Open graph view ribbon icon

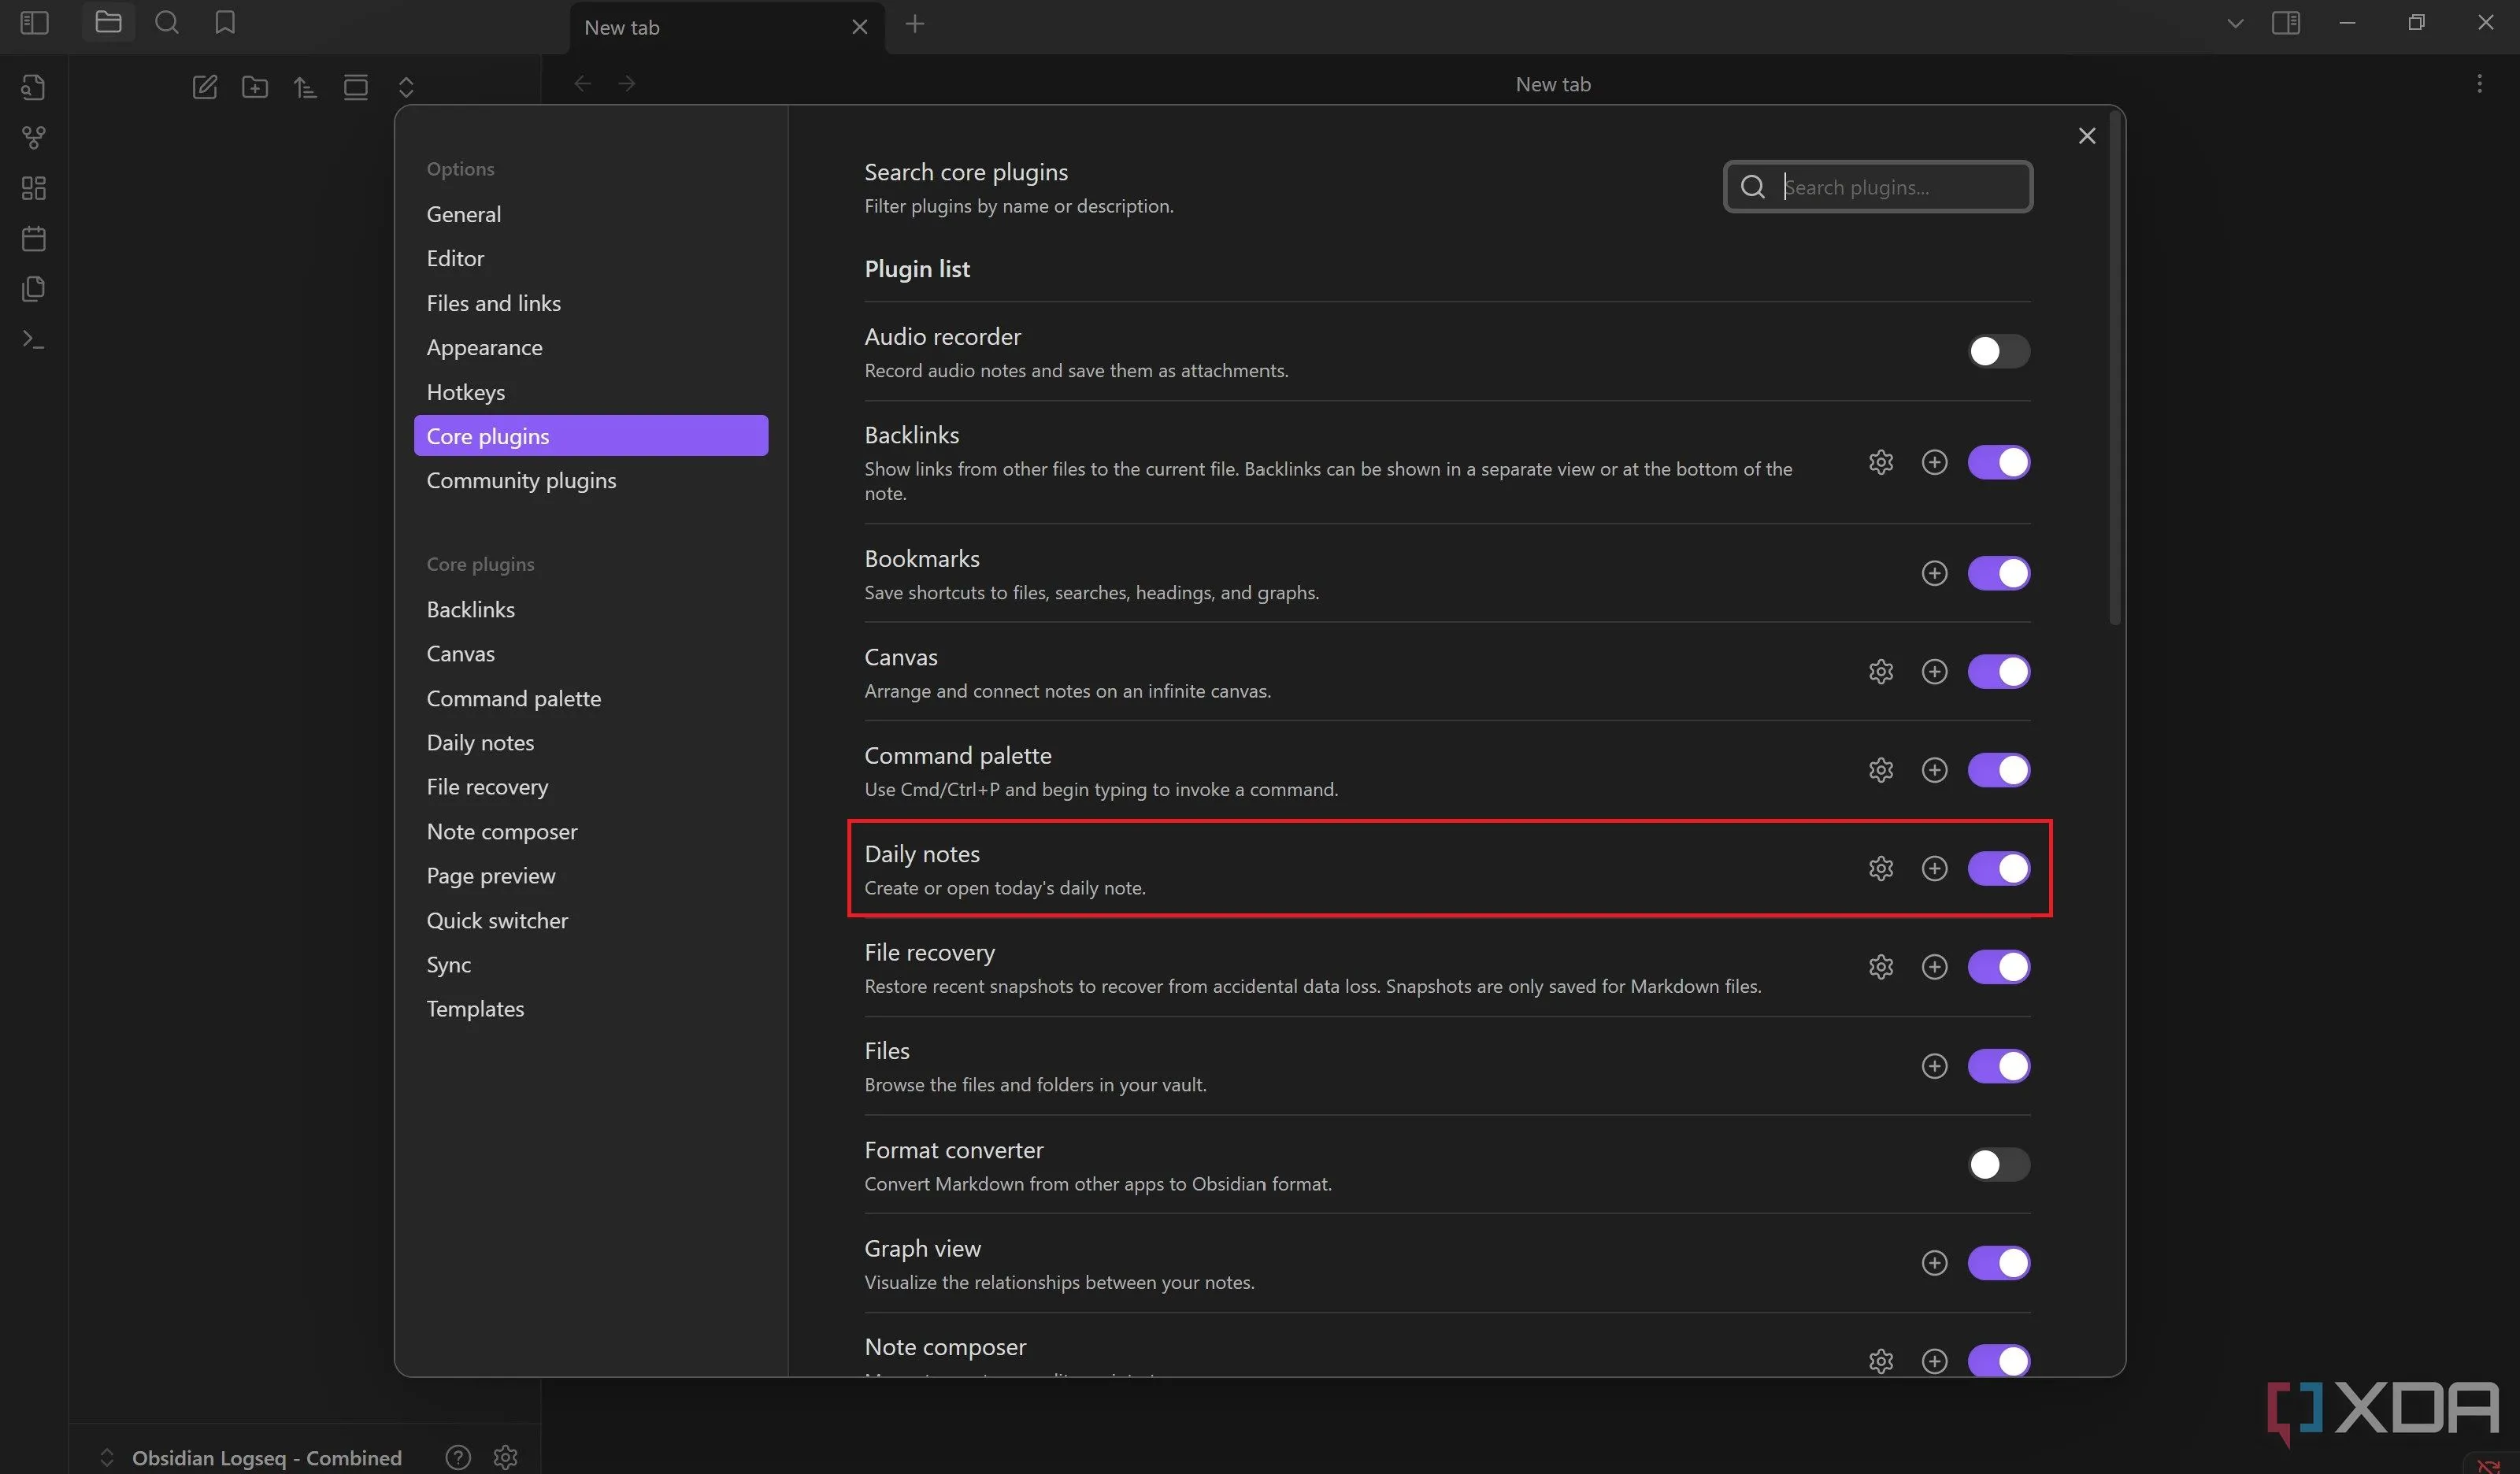pyautogui.click(x=33, y=137)
